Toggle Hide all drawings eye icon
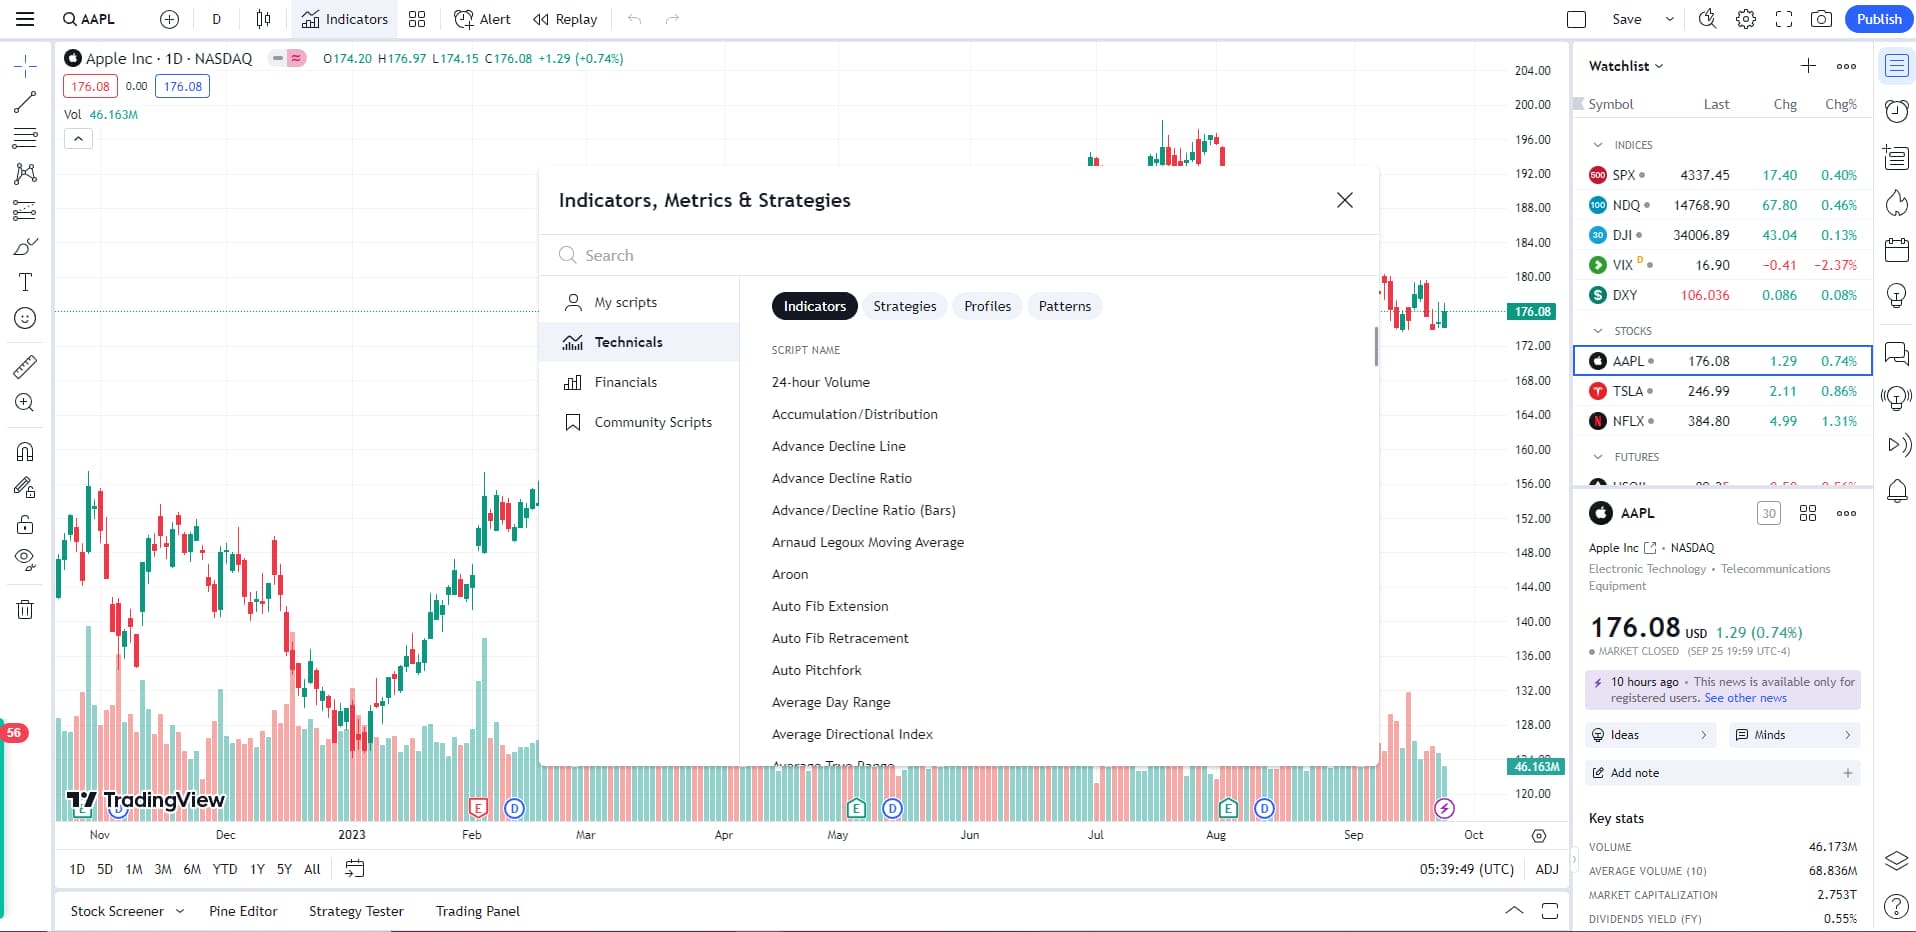 24,559
